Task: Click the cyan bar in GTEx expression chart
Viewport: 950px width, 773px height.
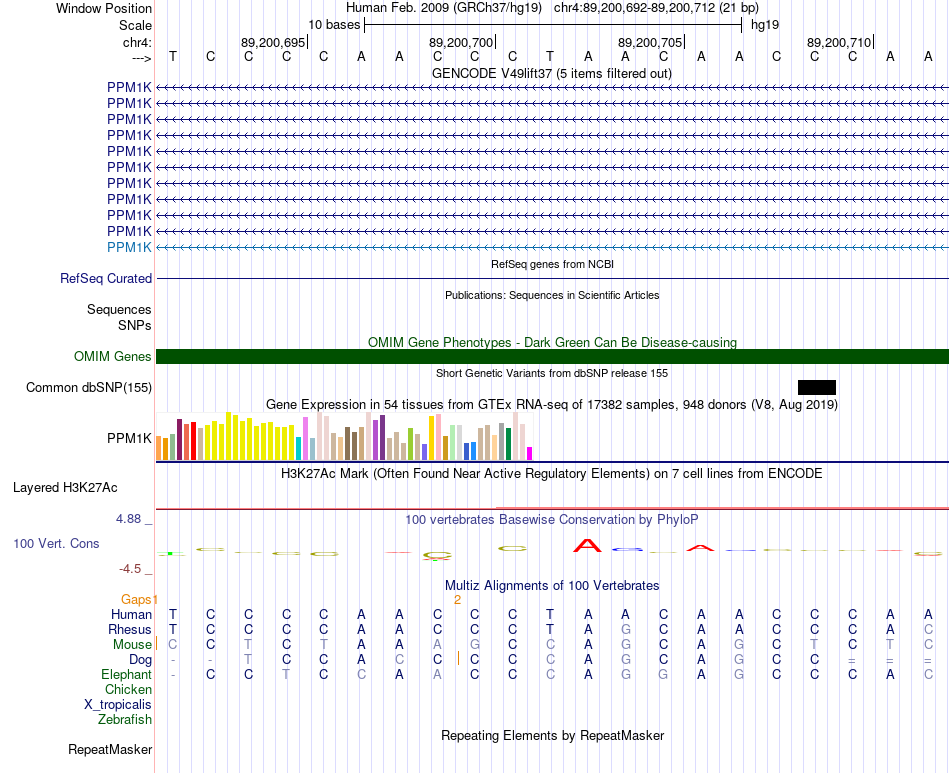Action: coord(298,448)
